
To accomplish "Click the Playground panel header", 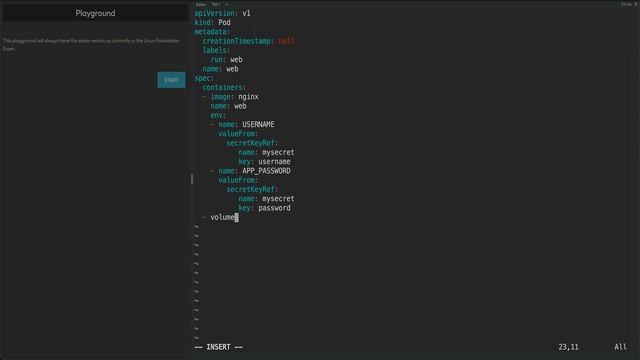I will 95,13.
